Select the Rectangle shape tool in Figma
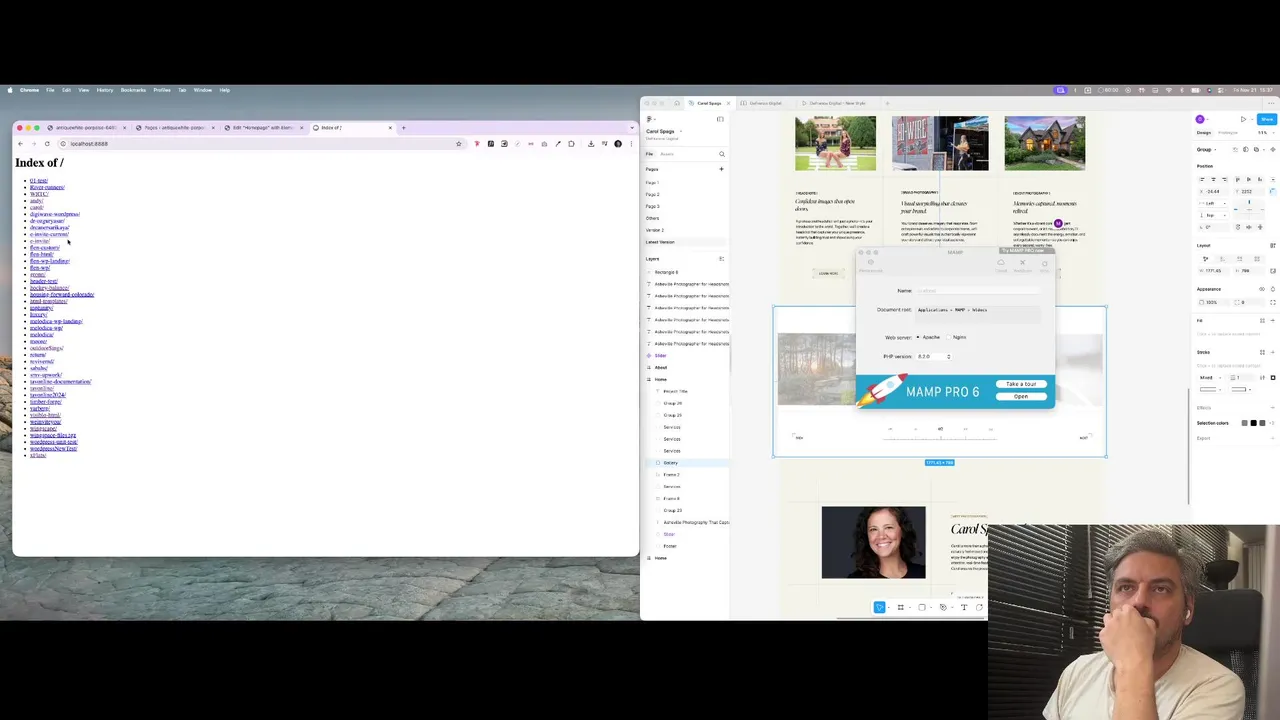This screenshot has height=720, width=1280. click(922, 607)
